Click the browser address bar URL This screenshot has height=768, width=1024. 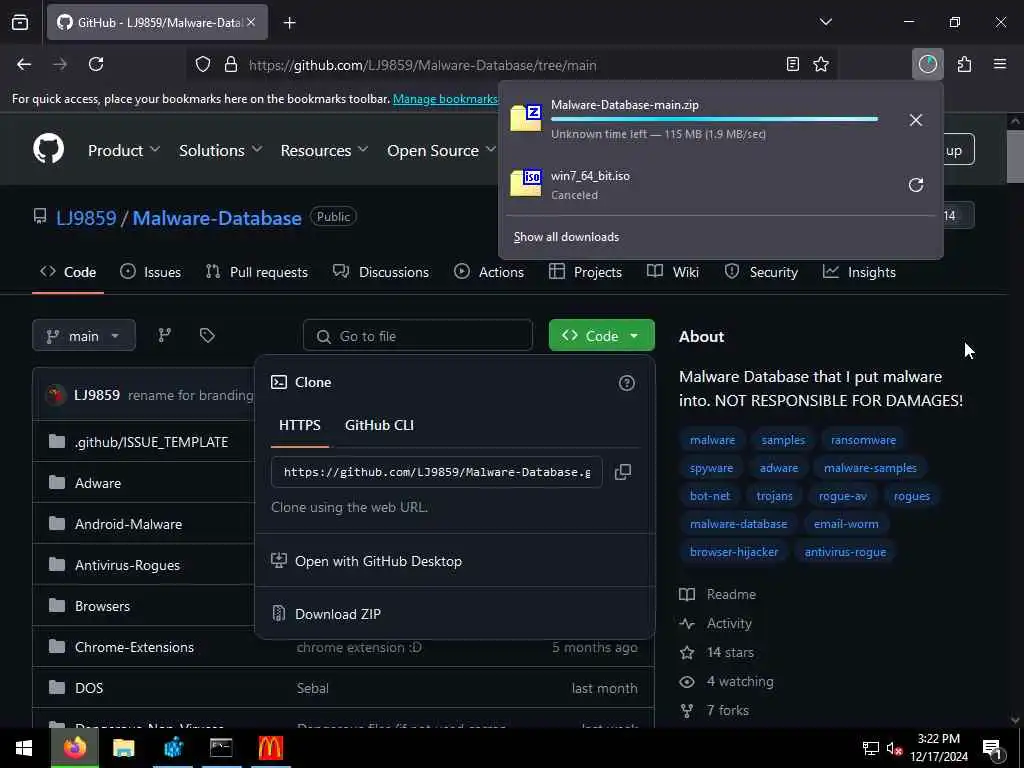[423, 65]
